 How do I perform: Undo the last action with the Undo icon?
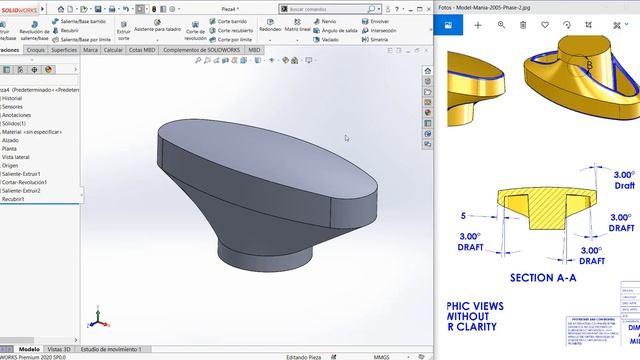click(126, 9)
